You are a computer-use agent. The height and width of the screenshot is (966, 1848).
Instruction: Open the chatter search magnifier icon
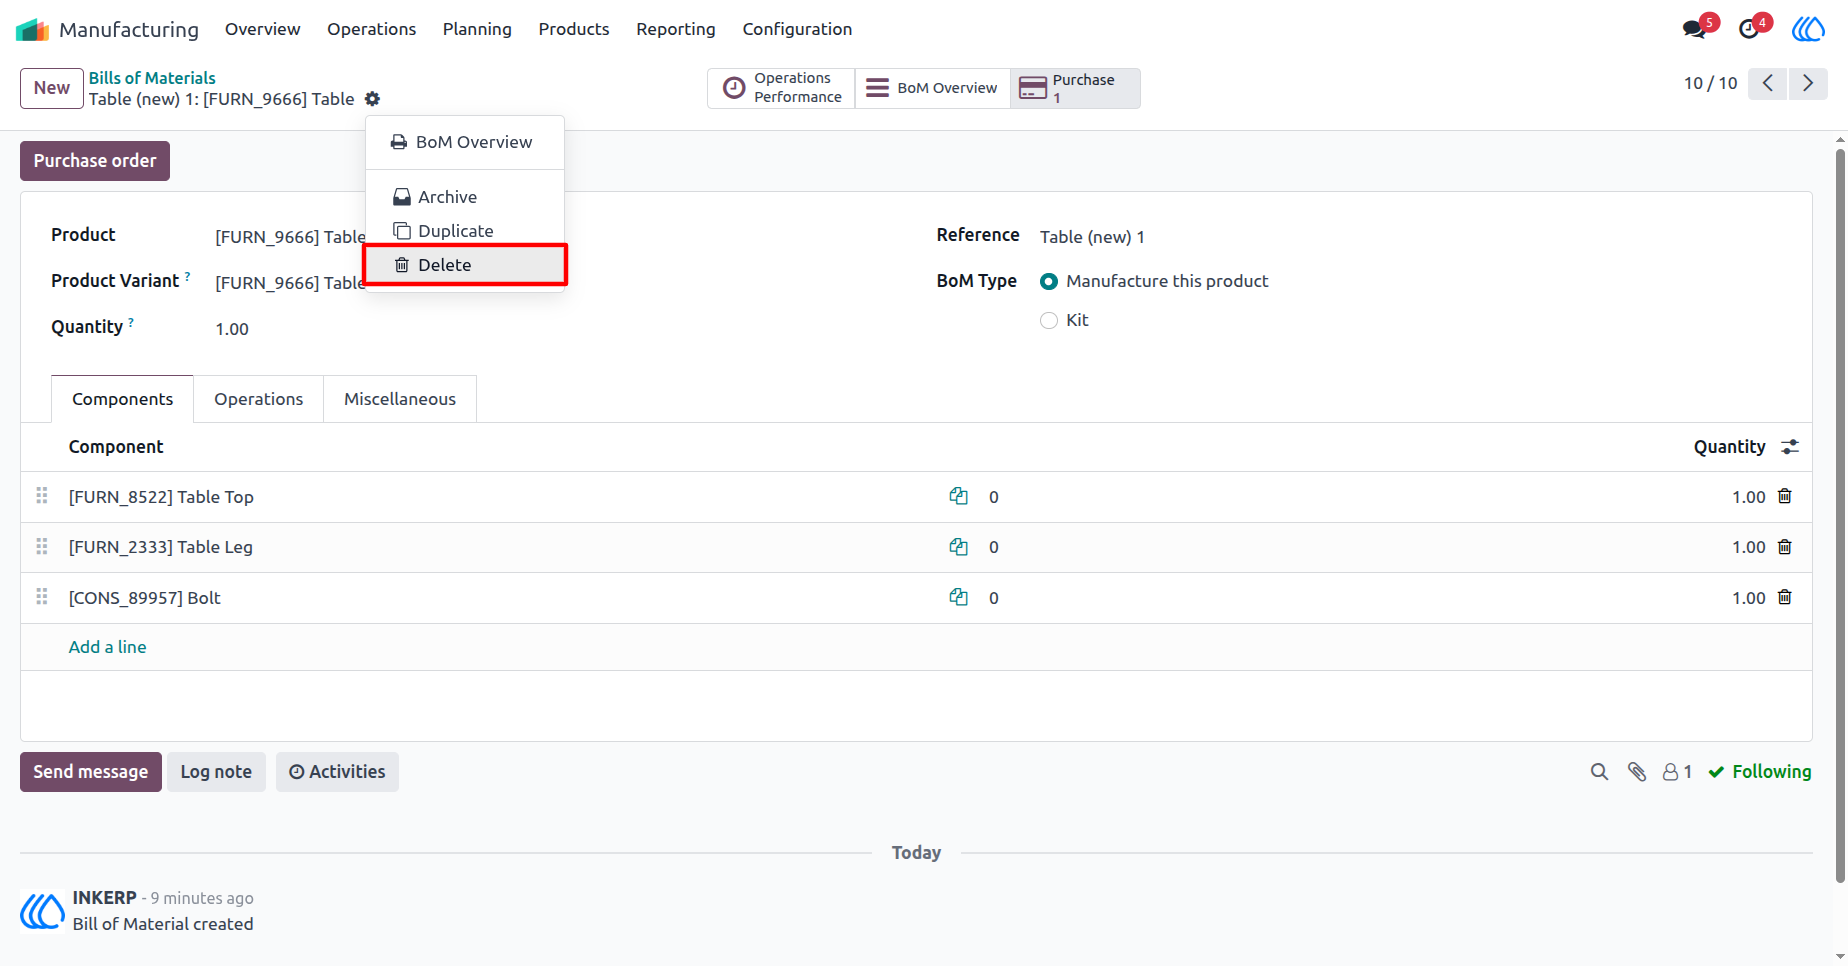pos(1599,772)
